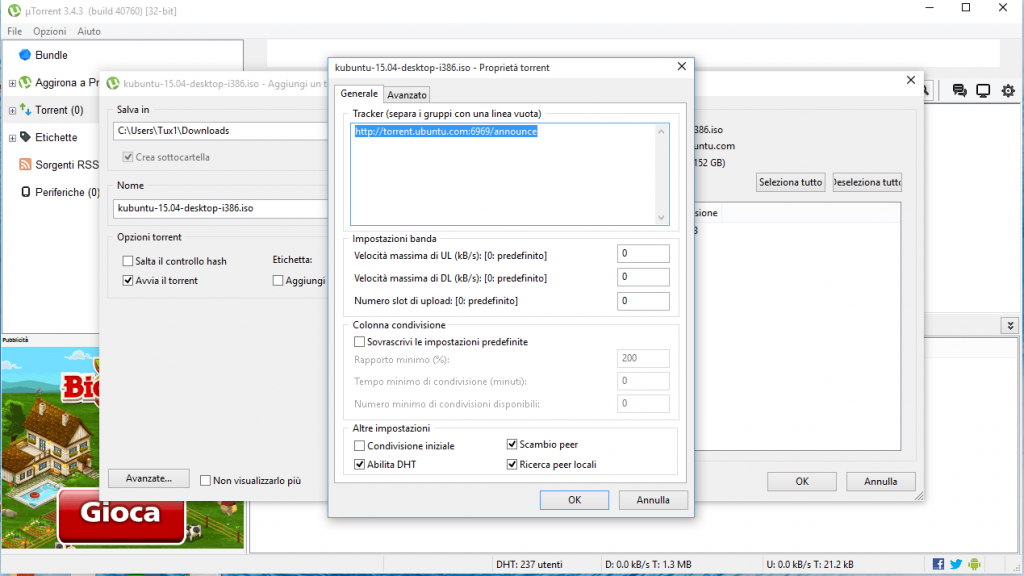Click the Salva in path field
Viewport: 1024px width, 576px height.
[220, 131]
